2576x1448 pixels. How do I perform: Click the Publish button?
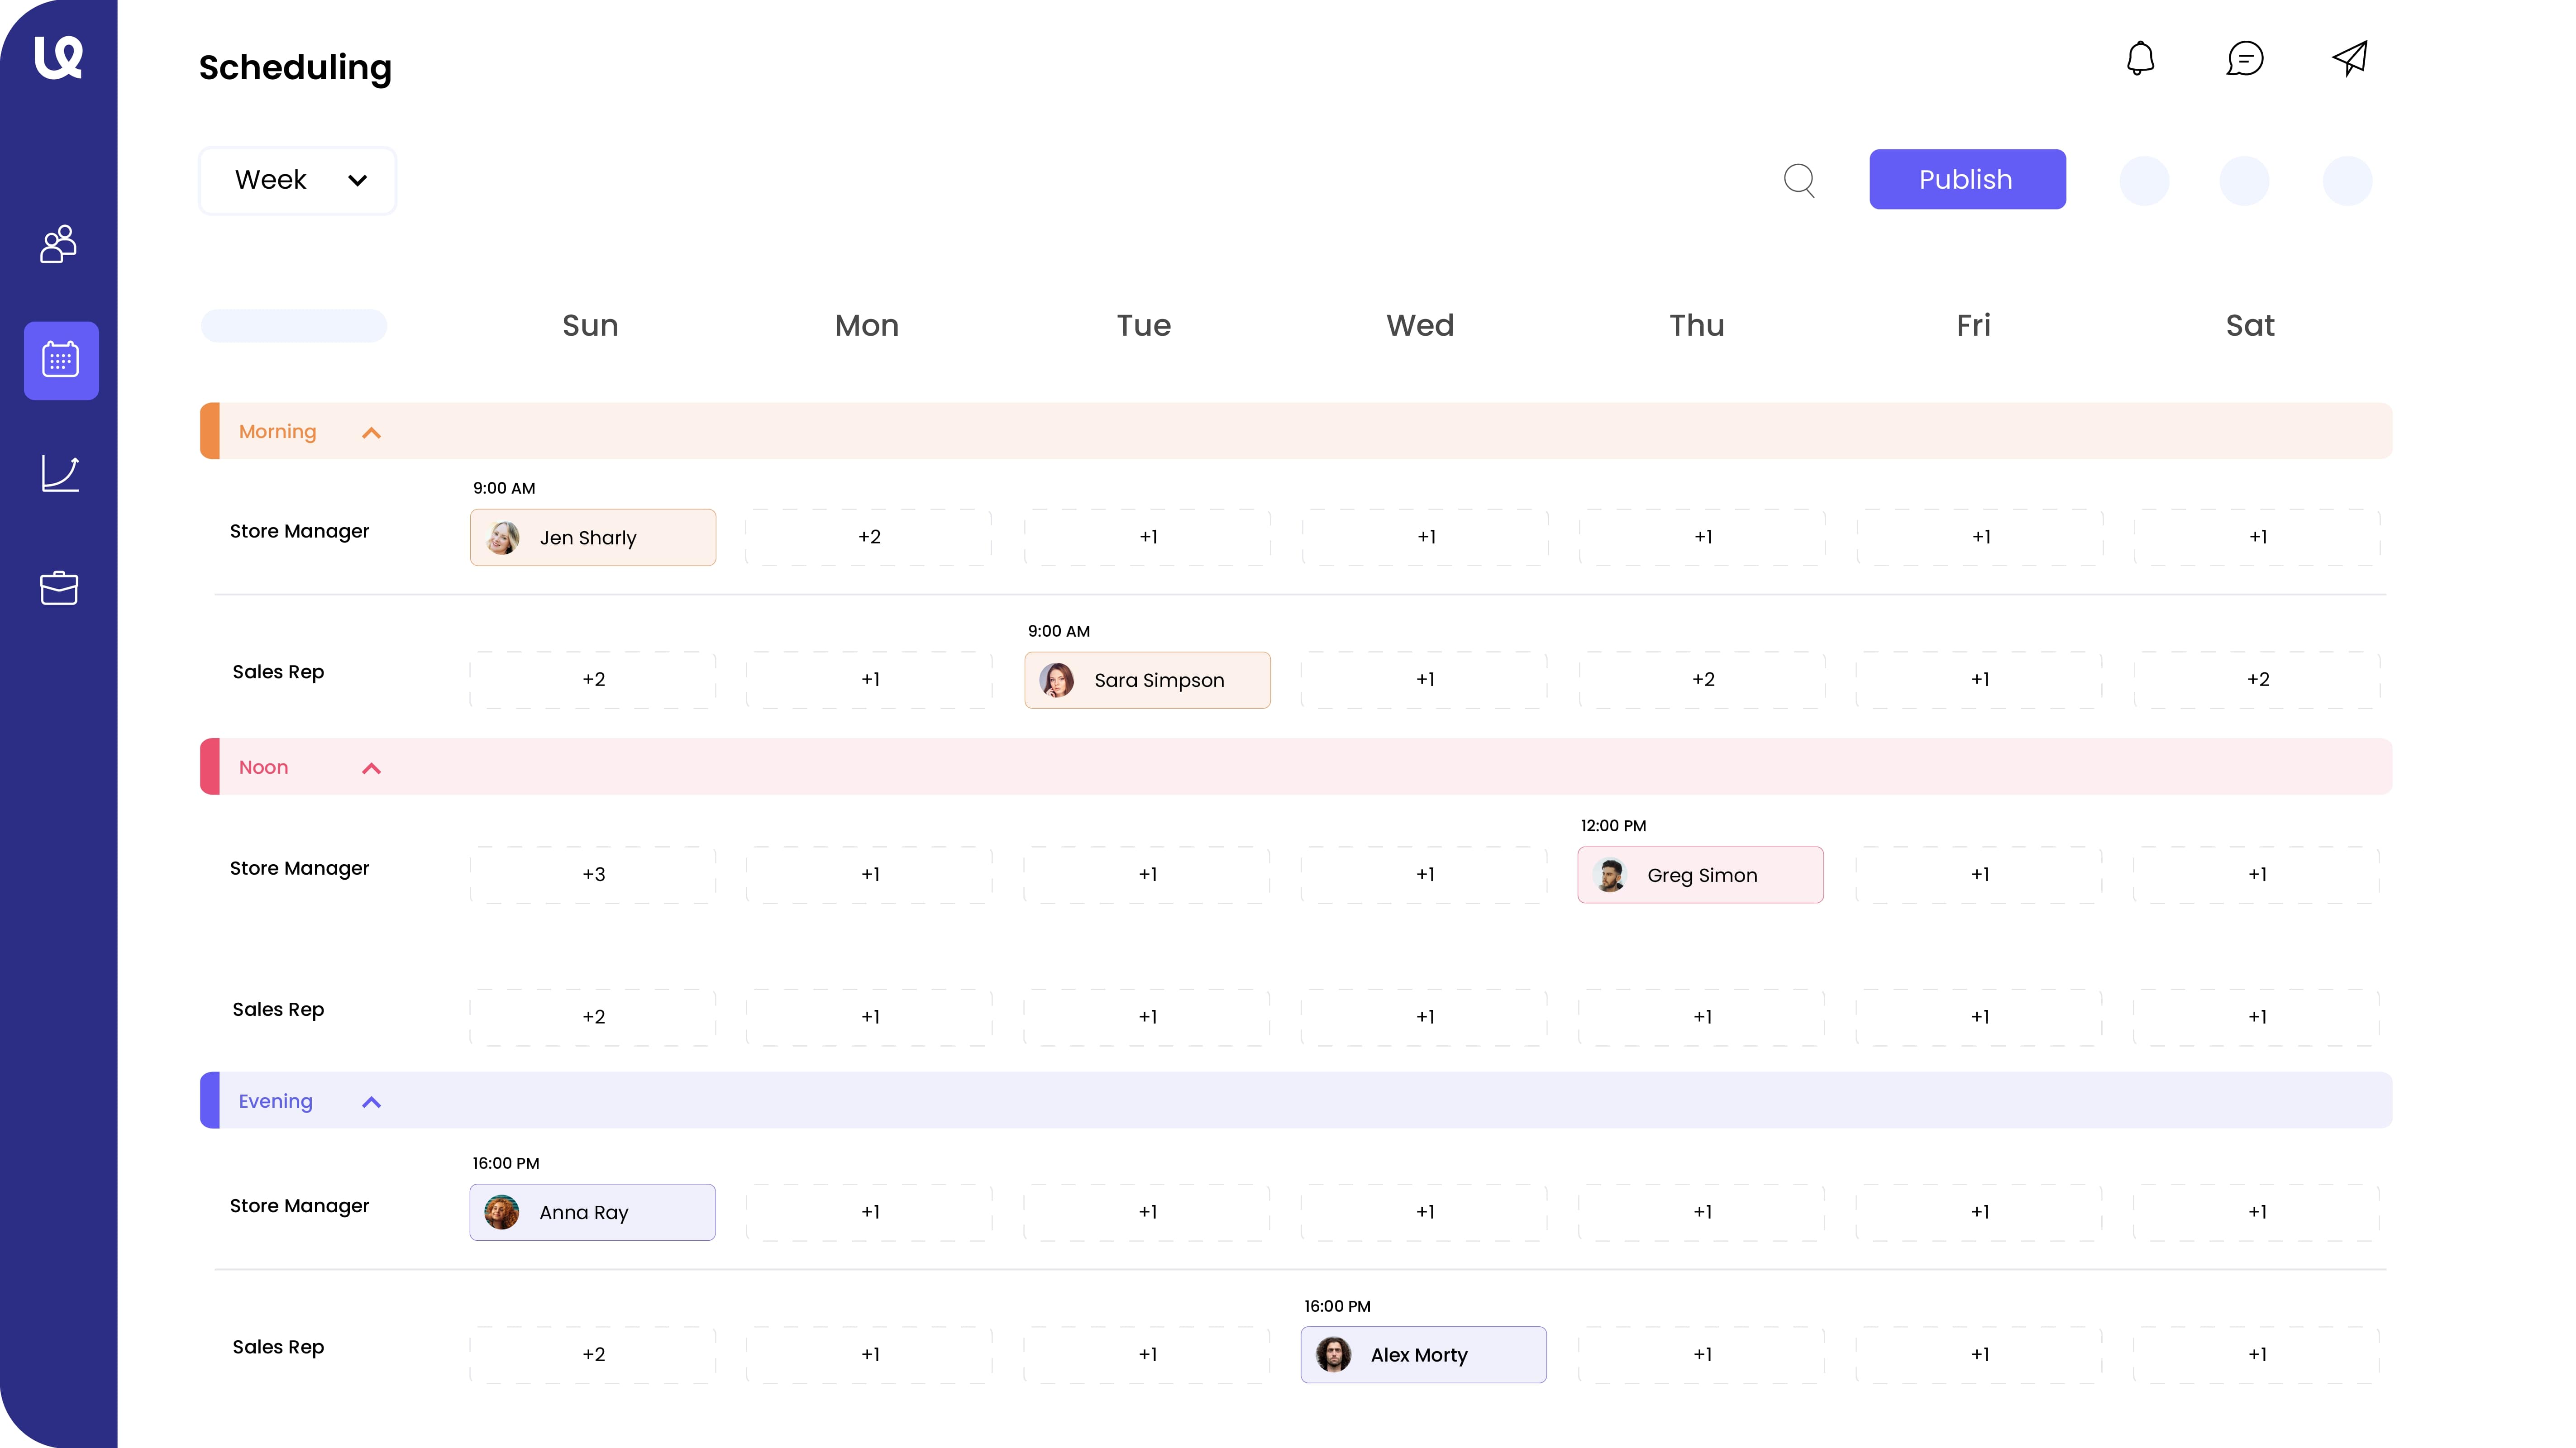pos(1966,179)
